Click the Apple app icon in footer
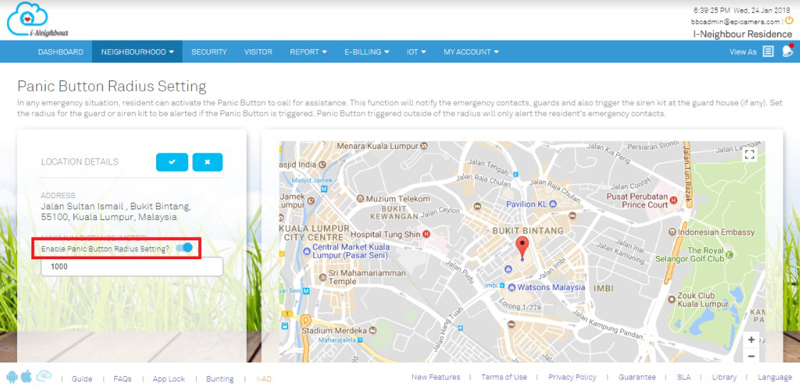 click(26, 377)
